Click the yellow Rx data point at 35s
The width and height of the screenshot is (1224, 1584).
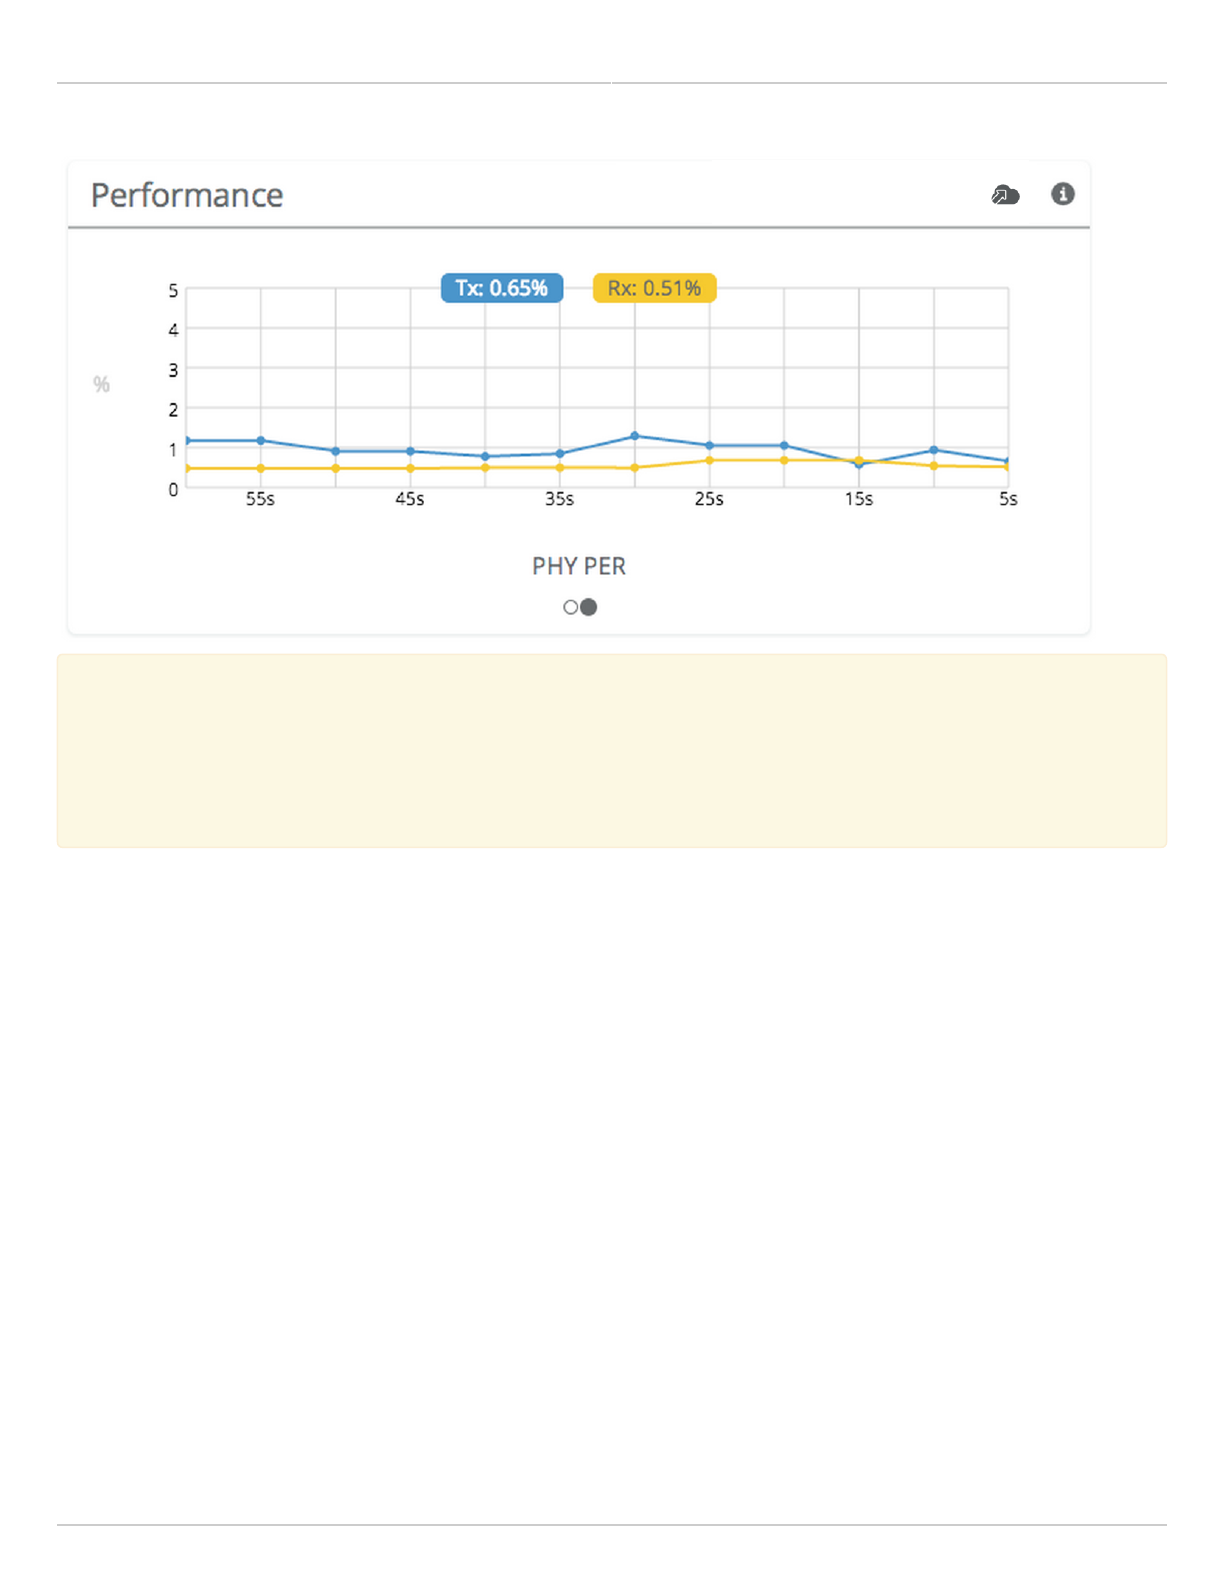[x=560, y=467]
